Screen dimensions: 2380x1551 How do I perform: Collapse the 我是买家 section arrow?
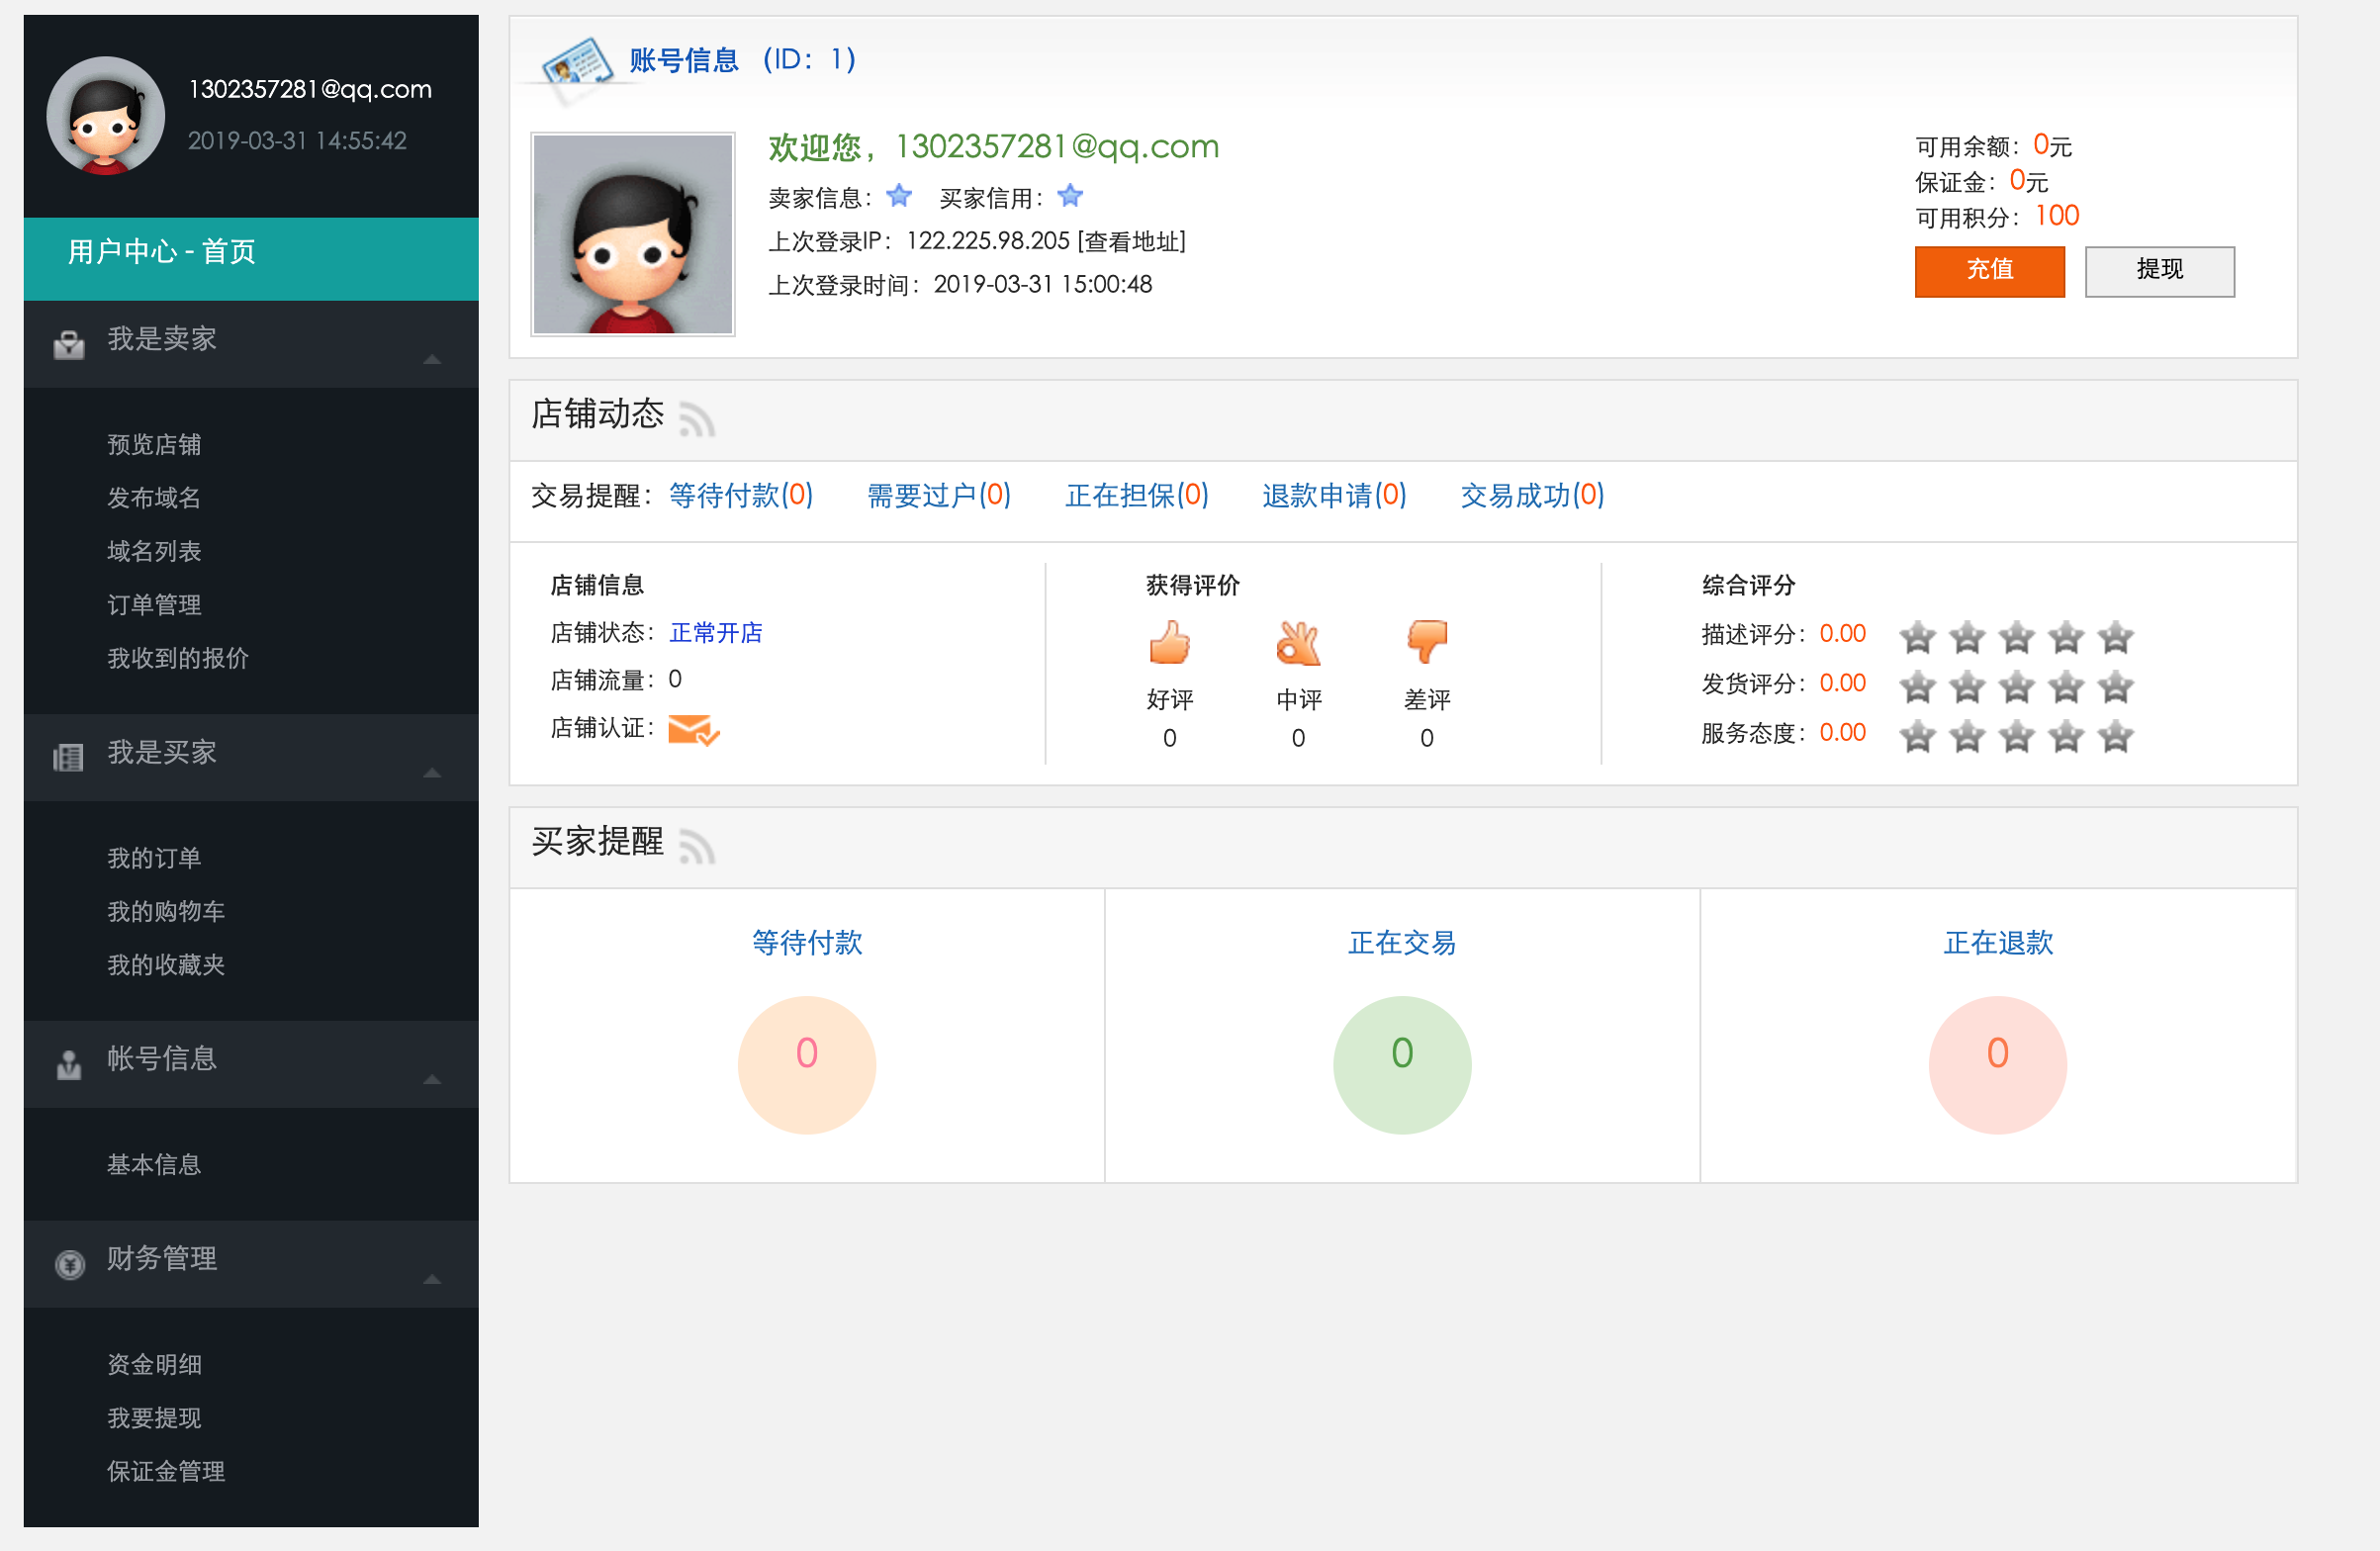[432, 773]
